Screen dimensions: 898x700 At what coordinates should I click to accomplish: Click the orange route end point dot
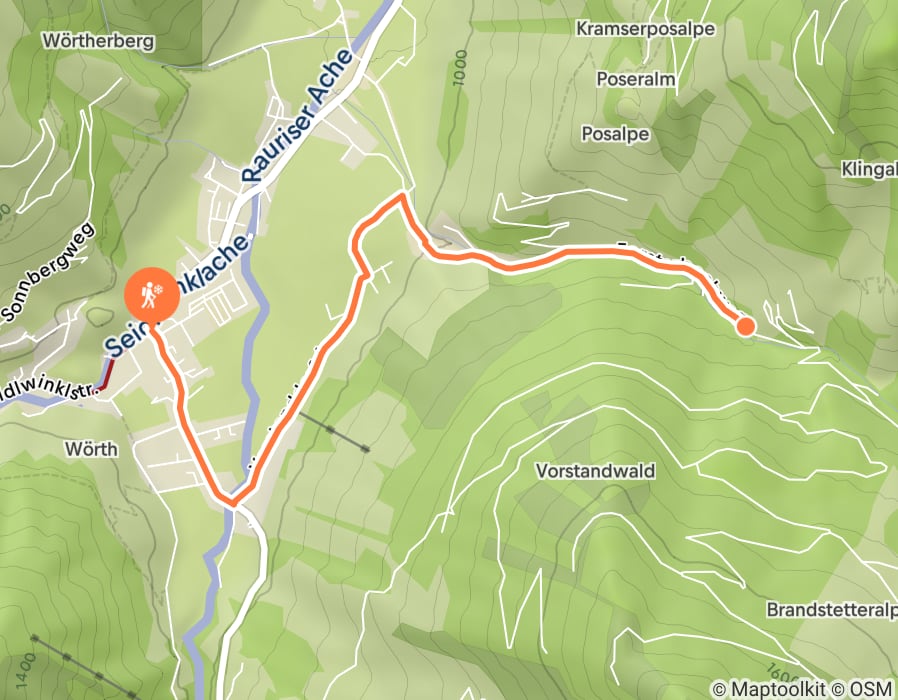pos(745,326)
